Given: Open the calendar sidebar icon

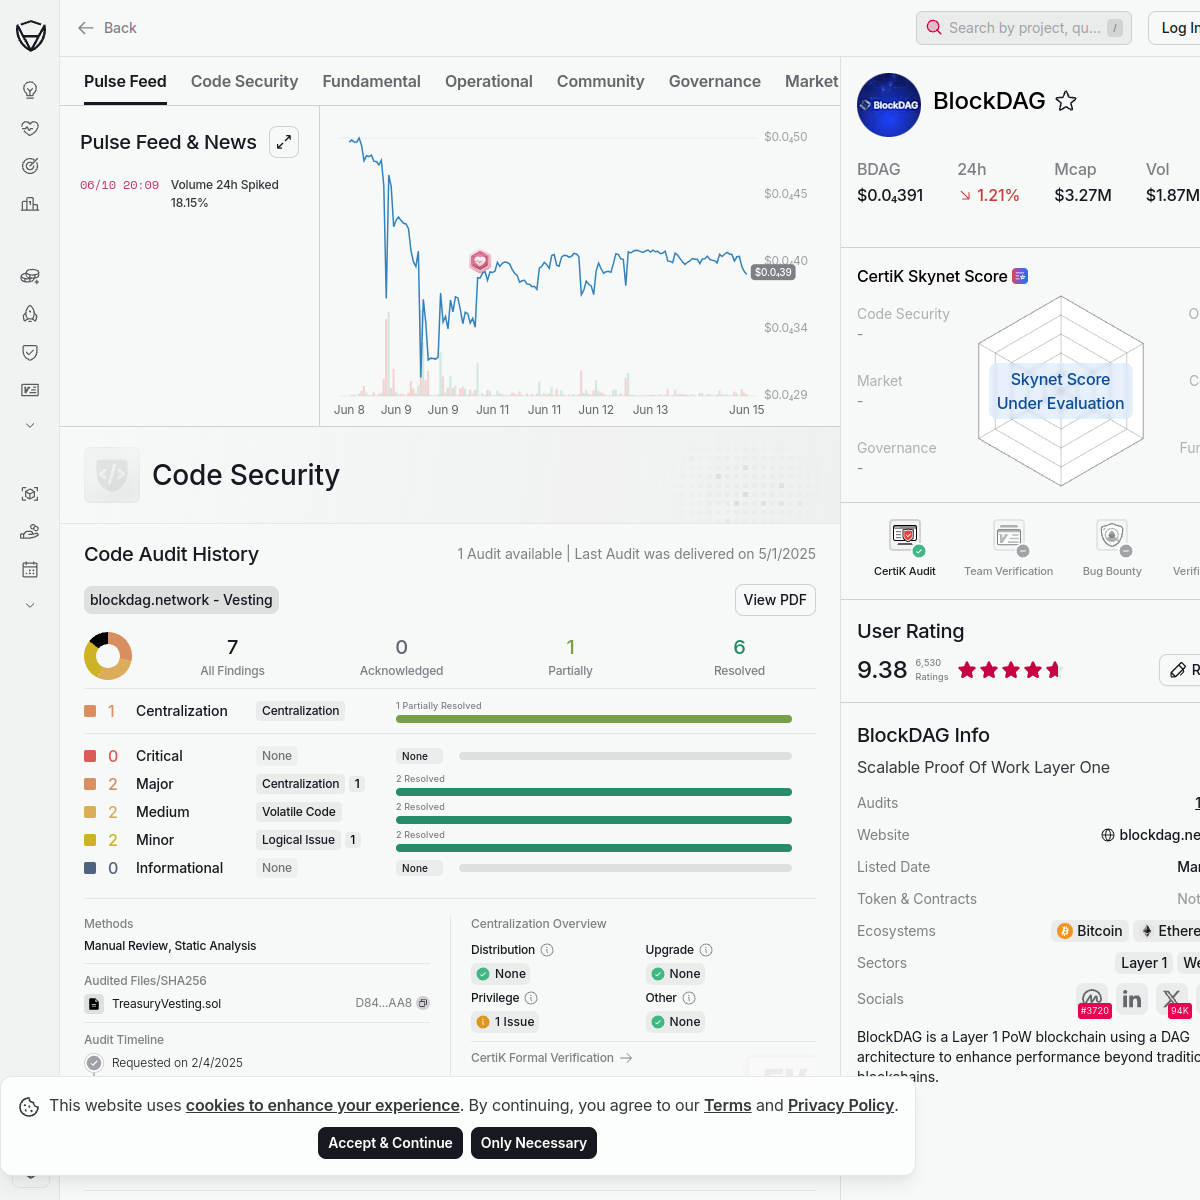Looking at the screenshot, I should click(x=30, y=570).
